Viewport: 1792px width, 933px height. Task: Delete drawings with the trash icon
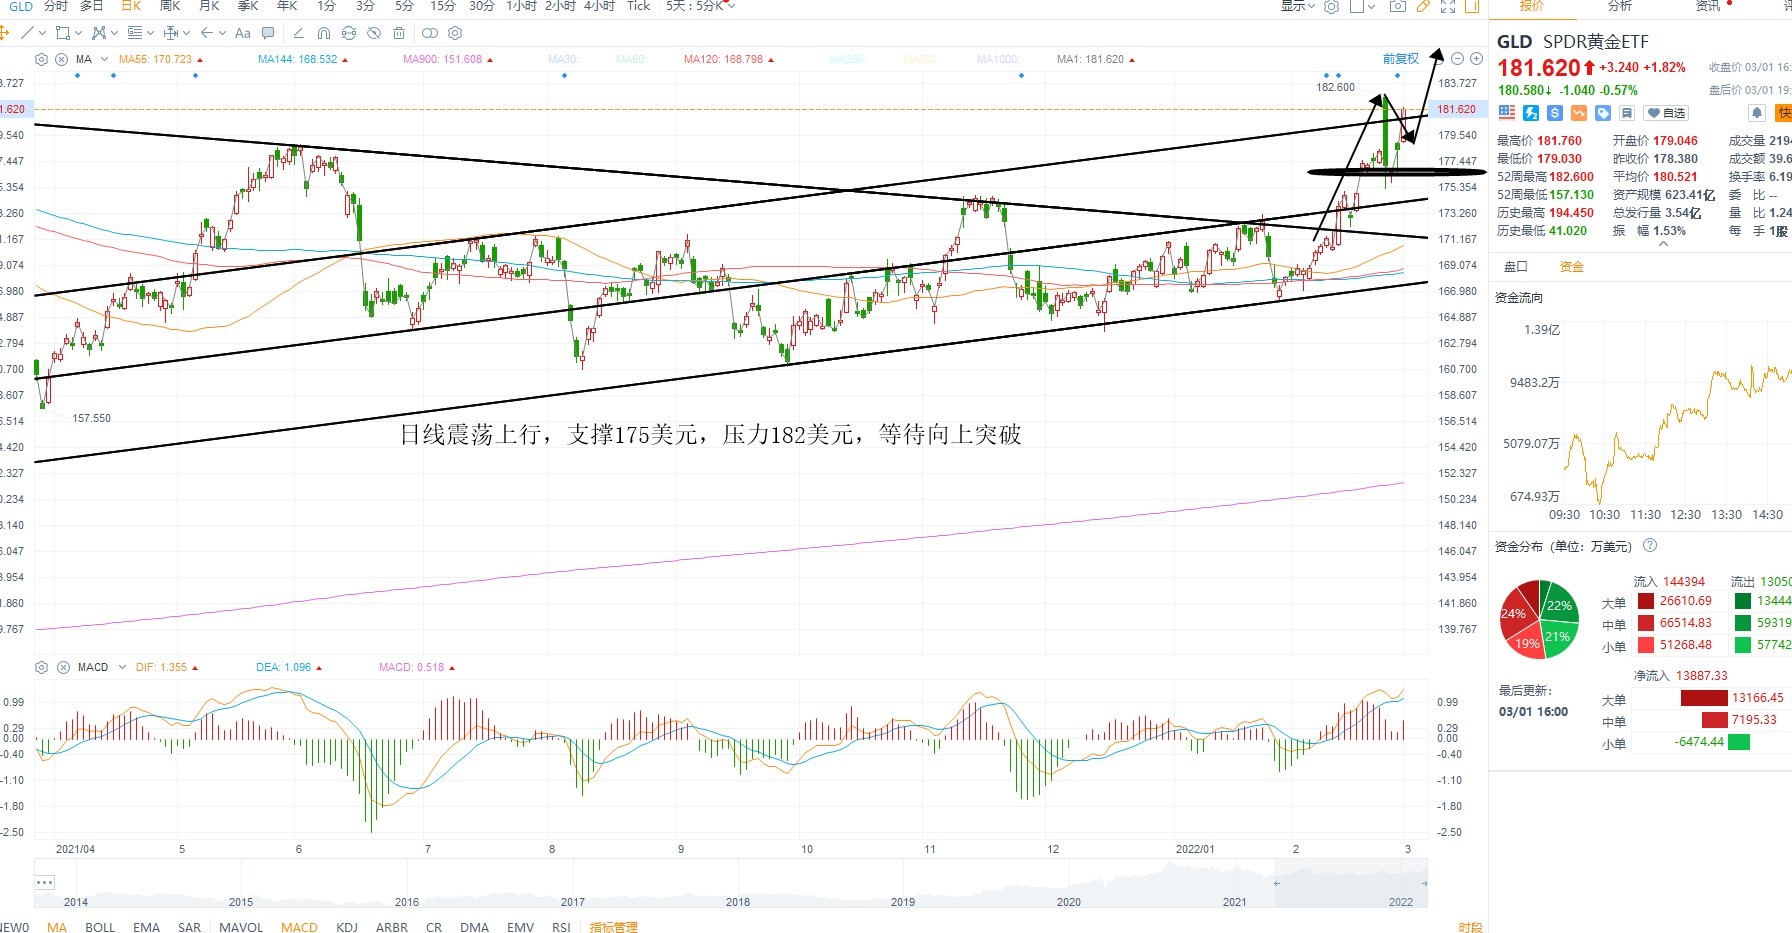coord(399,33)
